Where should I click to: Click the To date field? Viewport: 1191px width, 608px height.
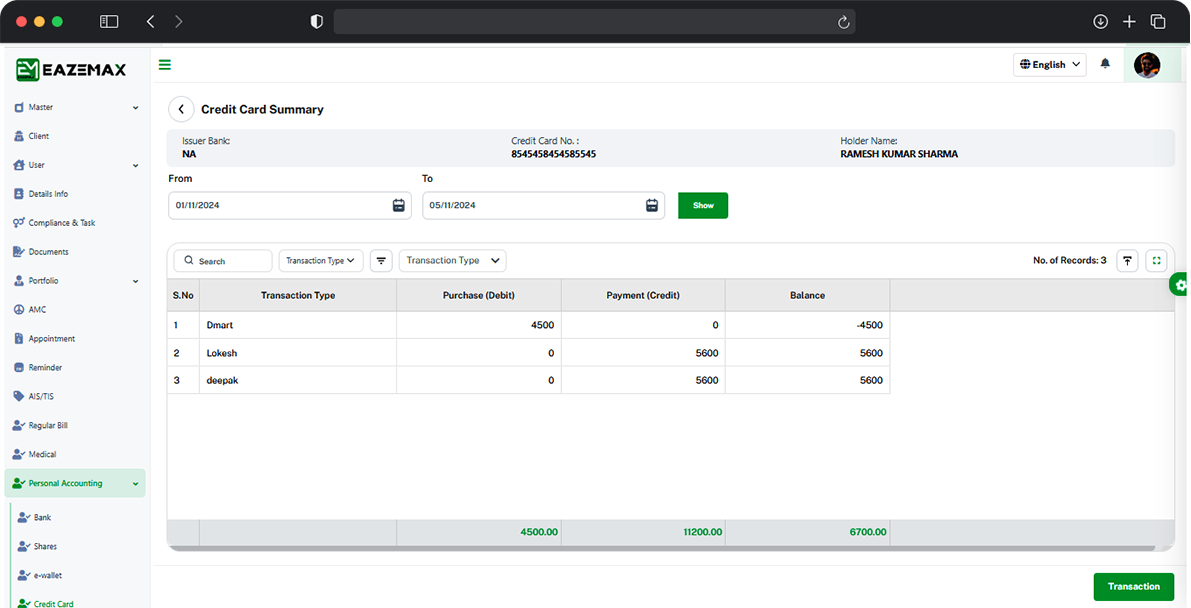click(x=543, y=205)
